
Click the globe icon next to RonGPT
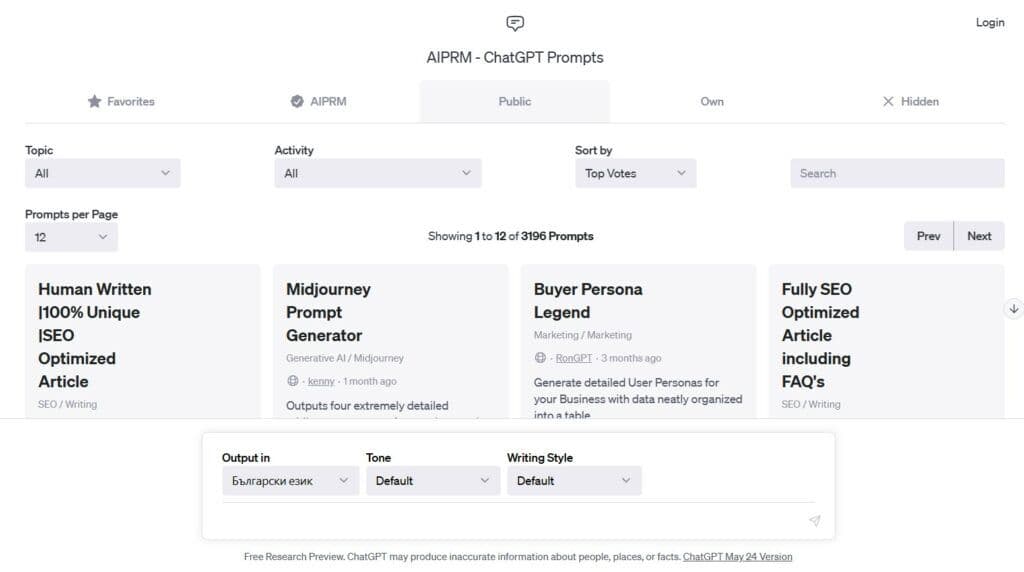pos(541,358)
